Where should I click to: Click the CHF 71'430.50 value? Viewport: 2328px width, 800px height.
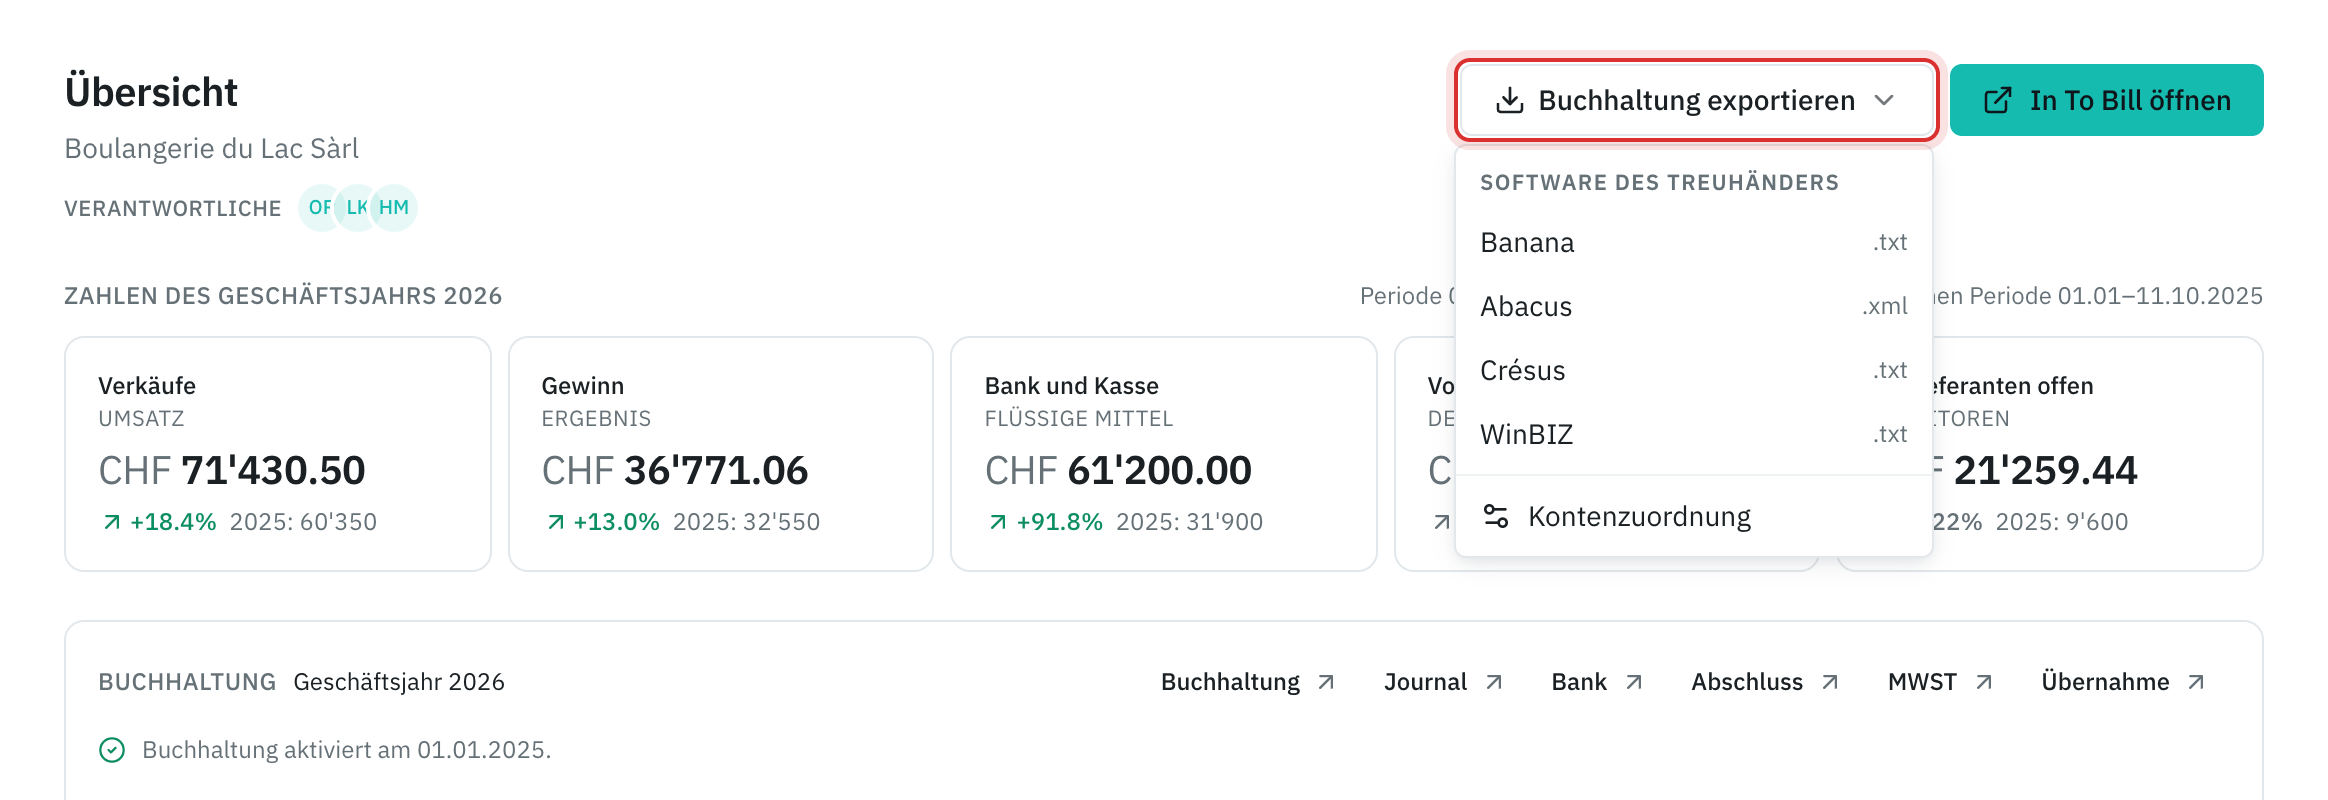point(232,470)
